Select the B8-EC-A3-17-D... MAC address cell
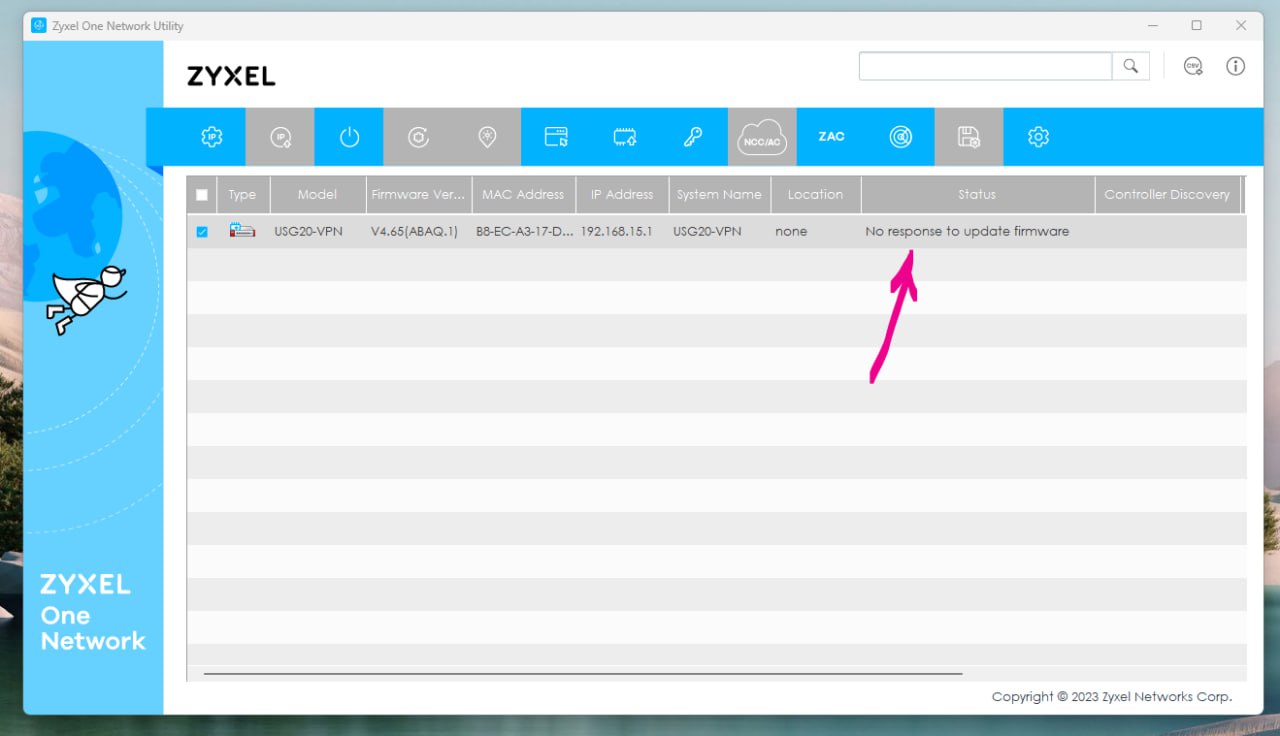 (x=525, y=231)
